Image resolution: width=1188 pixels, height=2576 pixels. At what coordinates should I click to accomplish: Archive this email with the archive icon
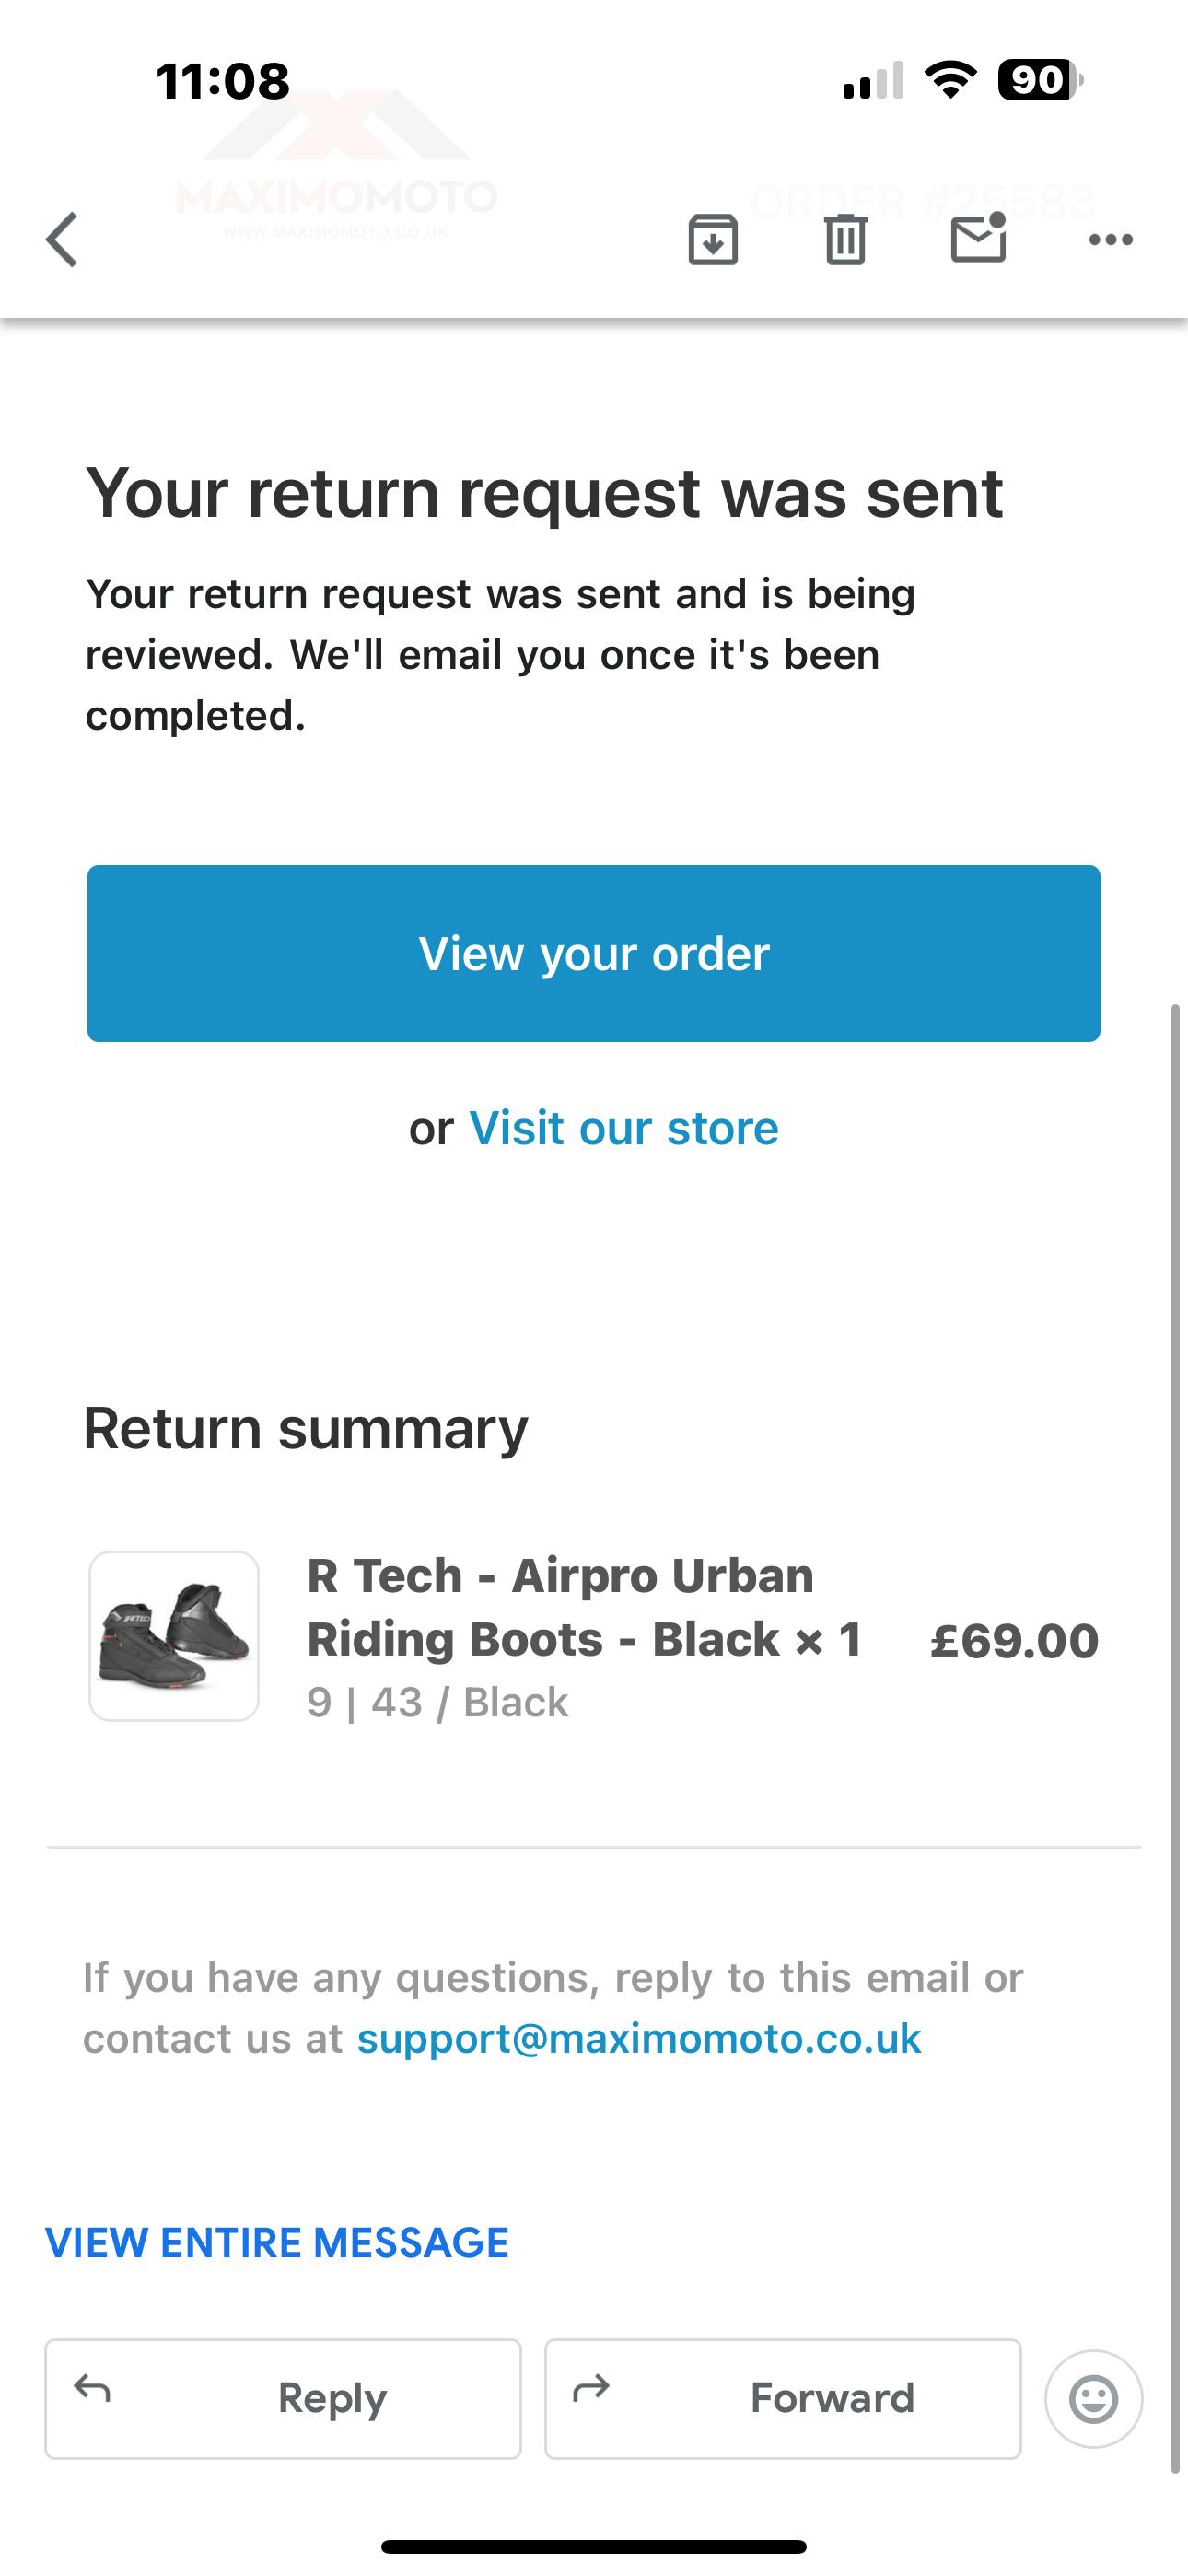pos(713,240)
